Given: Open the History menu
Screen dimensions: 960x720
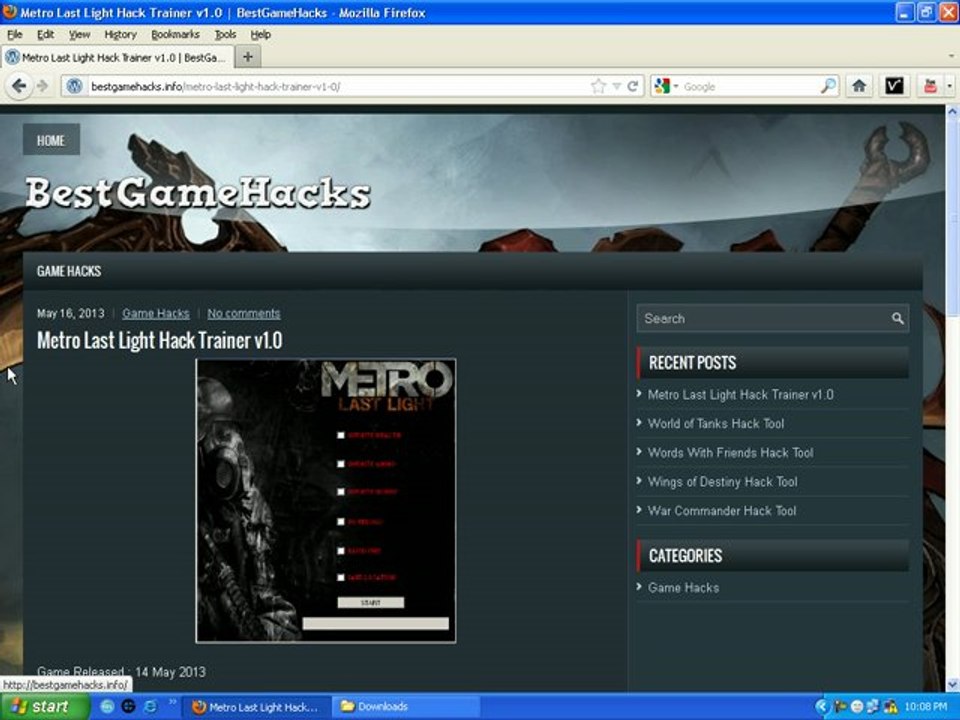Looking at the screenshot, I should (x=120, y=34).
